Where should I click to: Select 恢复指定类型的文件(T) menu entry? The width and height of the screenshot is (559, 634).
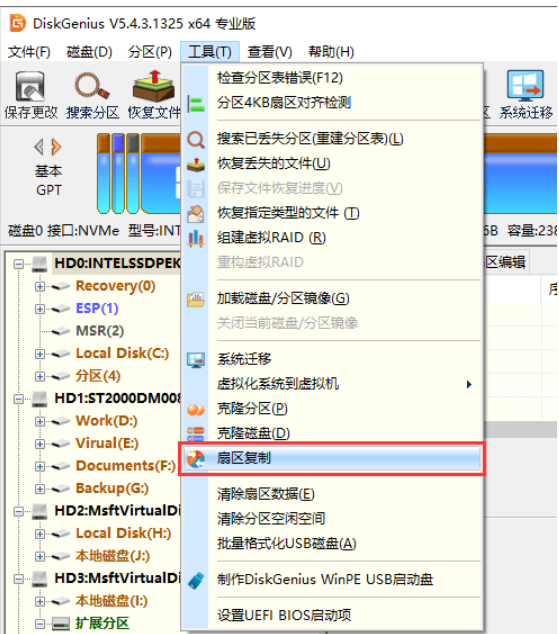(x=331, y=213)
